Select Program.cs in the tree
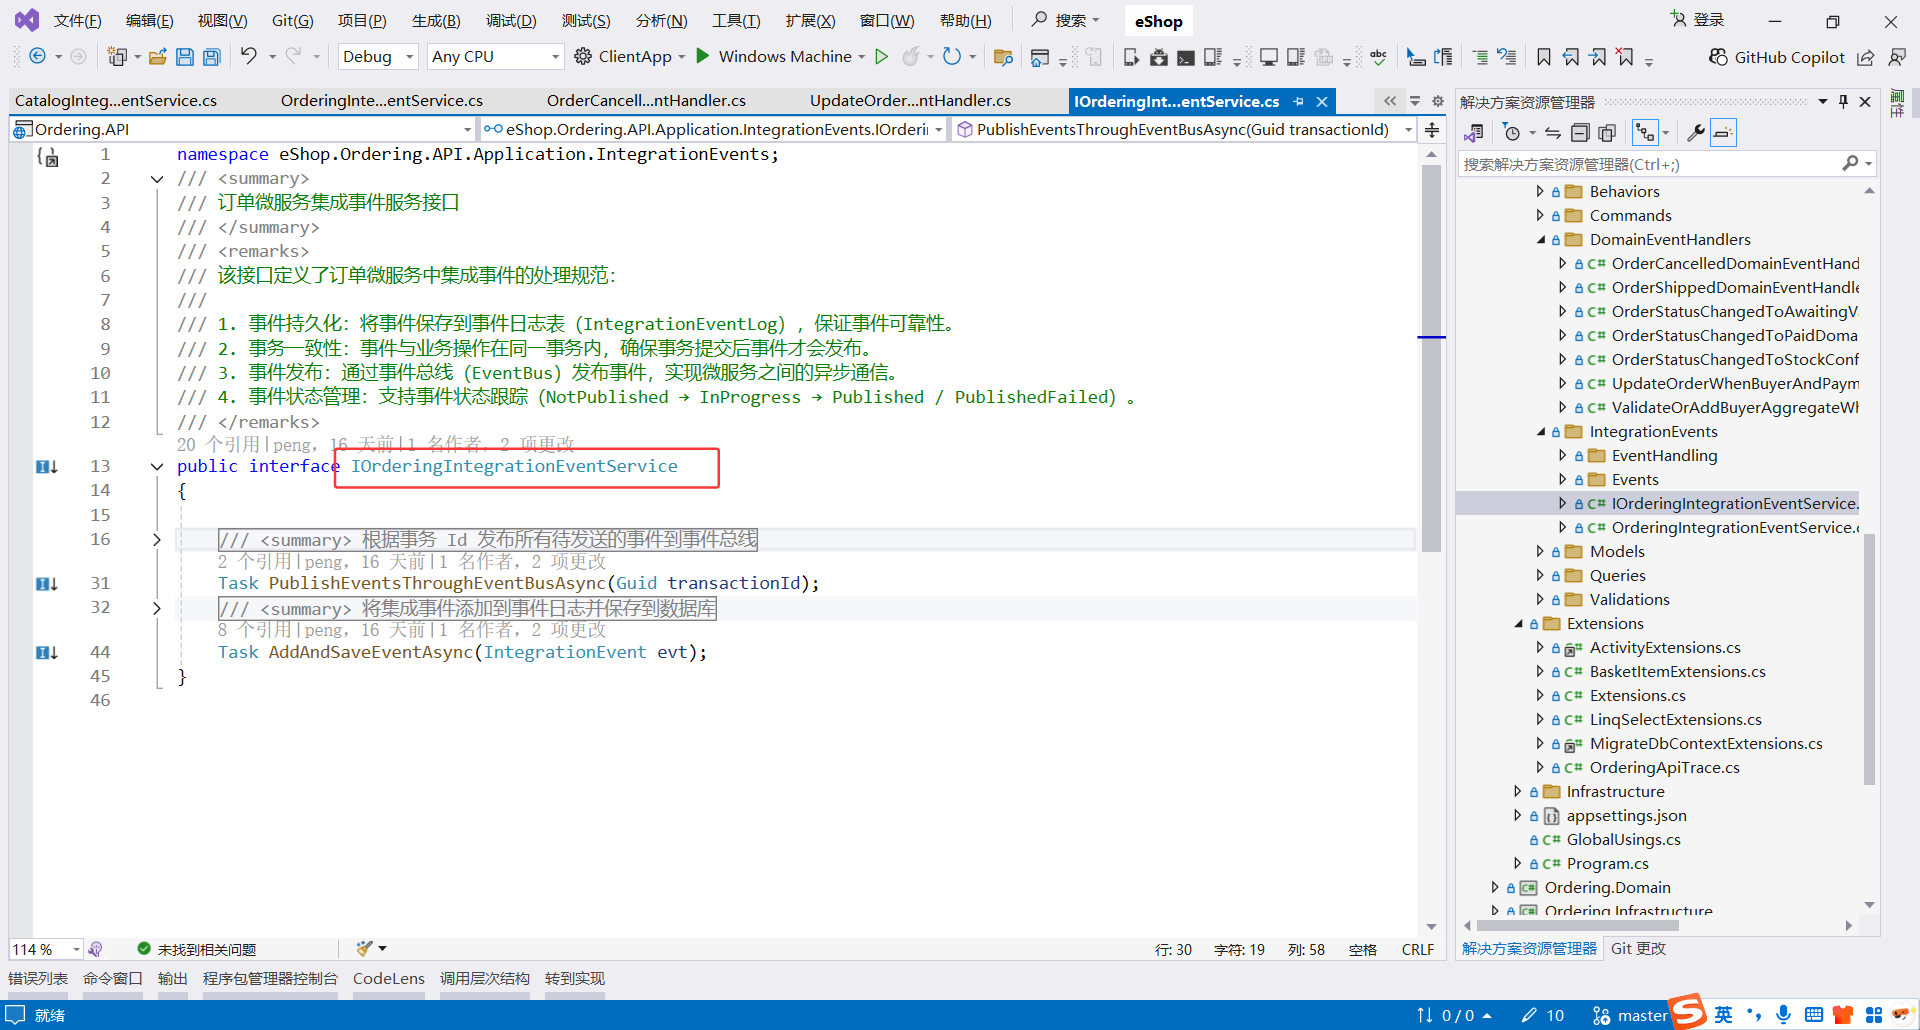 1607,863
